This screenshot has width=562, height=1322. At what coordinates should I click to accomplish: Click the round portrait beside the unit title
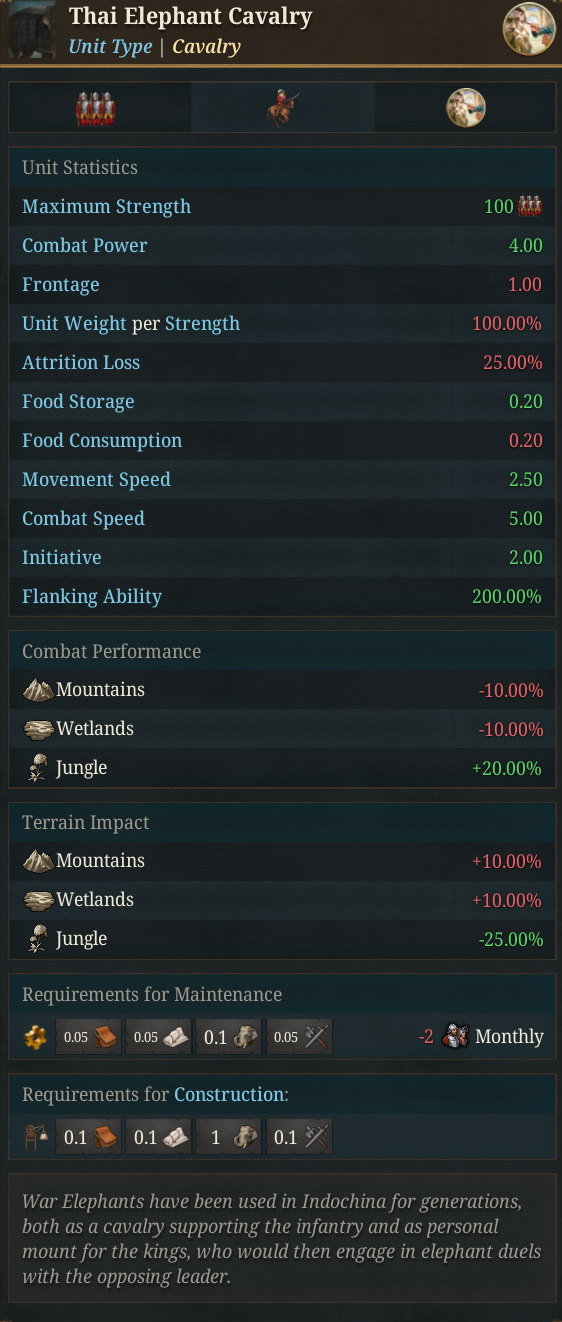point(529,29)
